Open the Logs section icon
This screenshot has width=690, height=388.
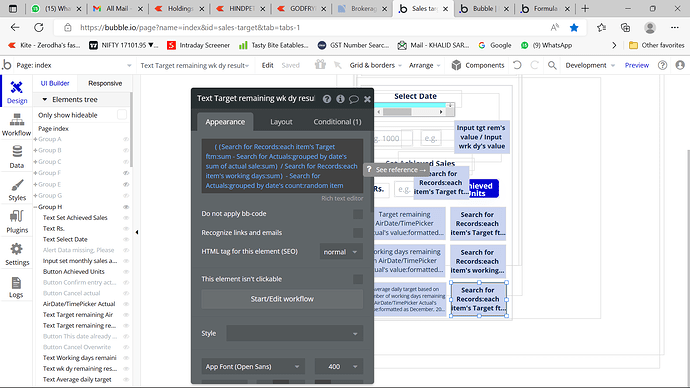click(16, 283)
